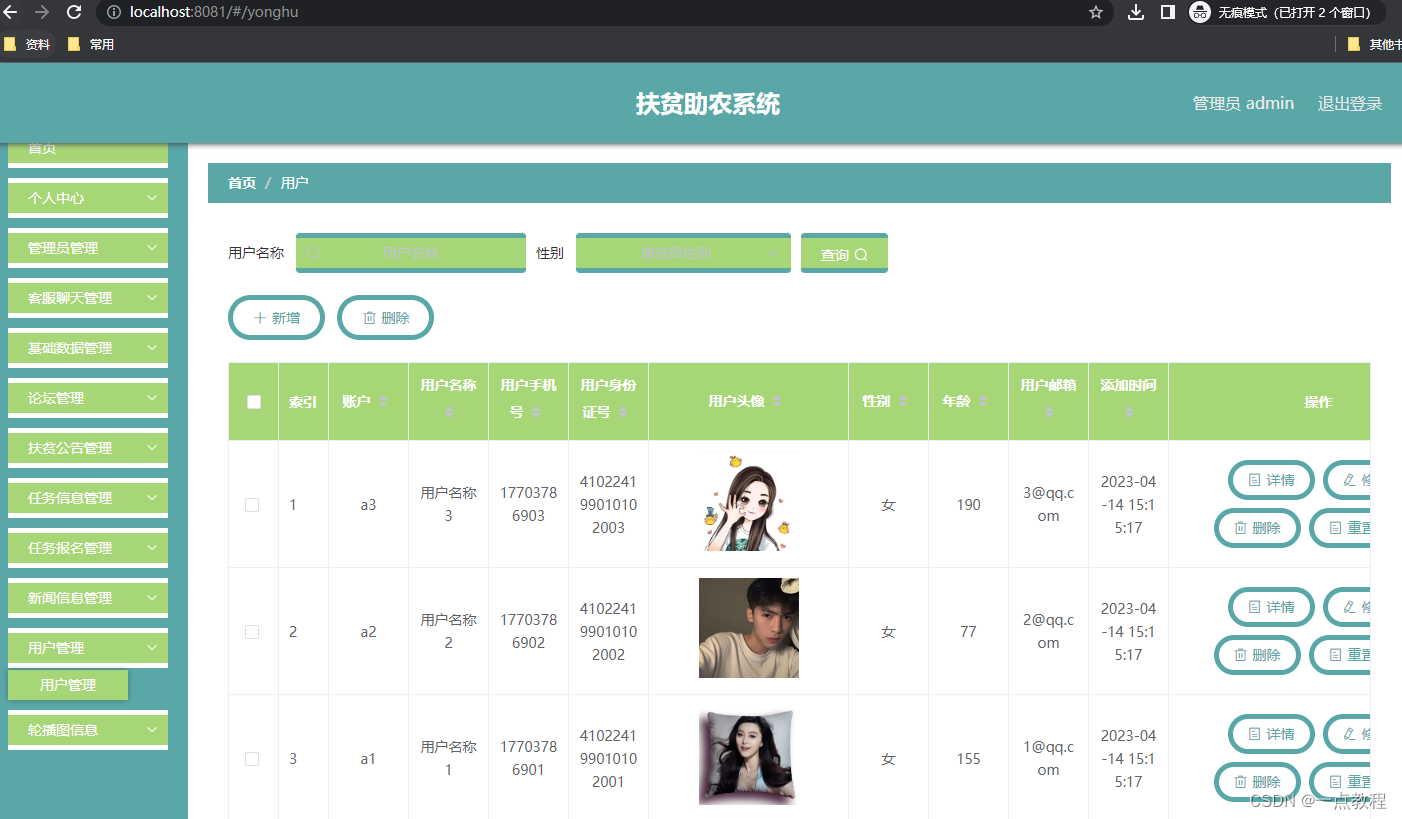This screenshot has height=819, width=1402.
Task: Toggle the browser side panel icon
Action: (x=1167, y=12)
